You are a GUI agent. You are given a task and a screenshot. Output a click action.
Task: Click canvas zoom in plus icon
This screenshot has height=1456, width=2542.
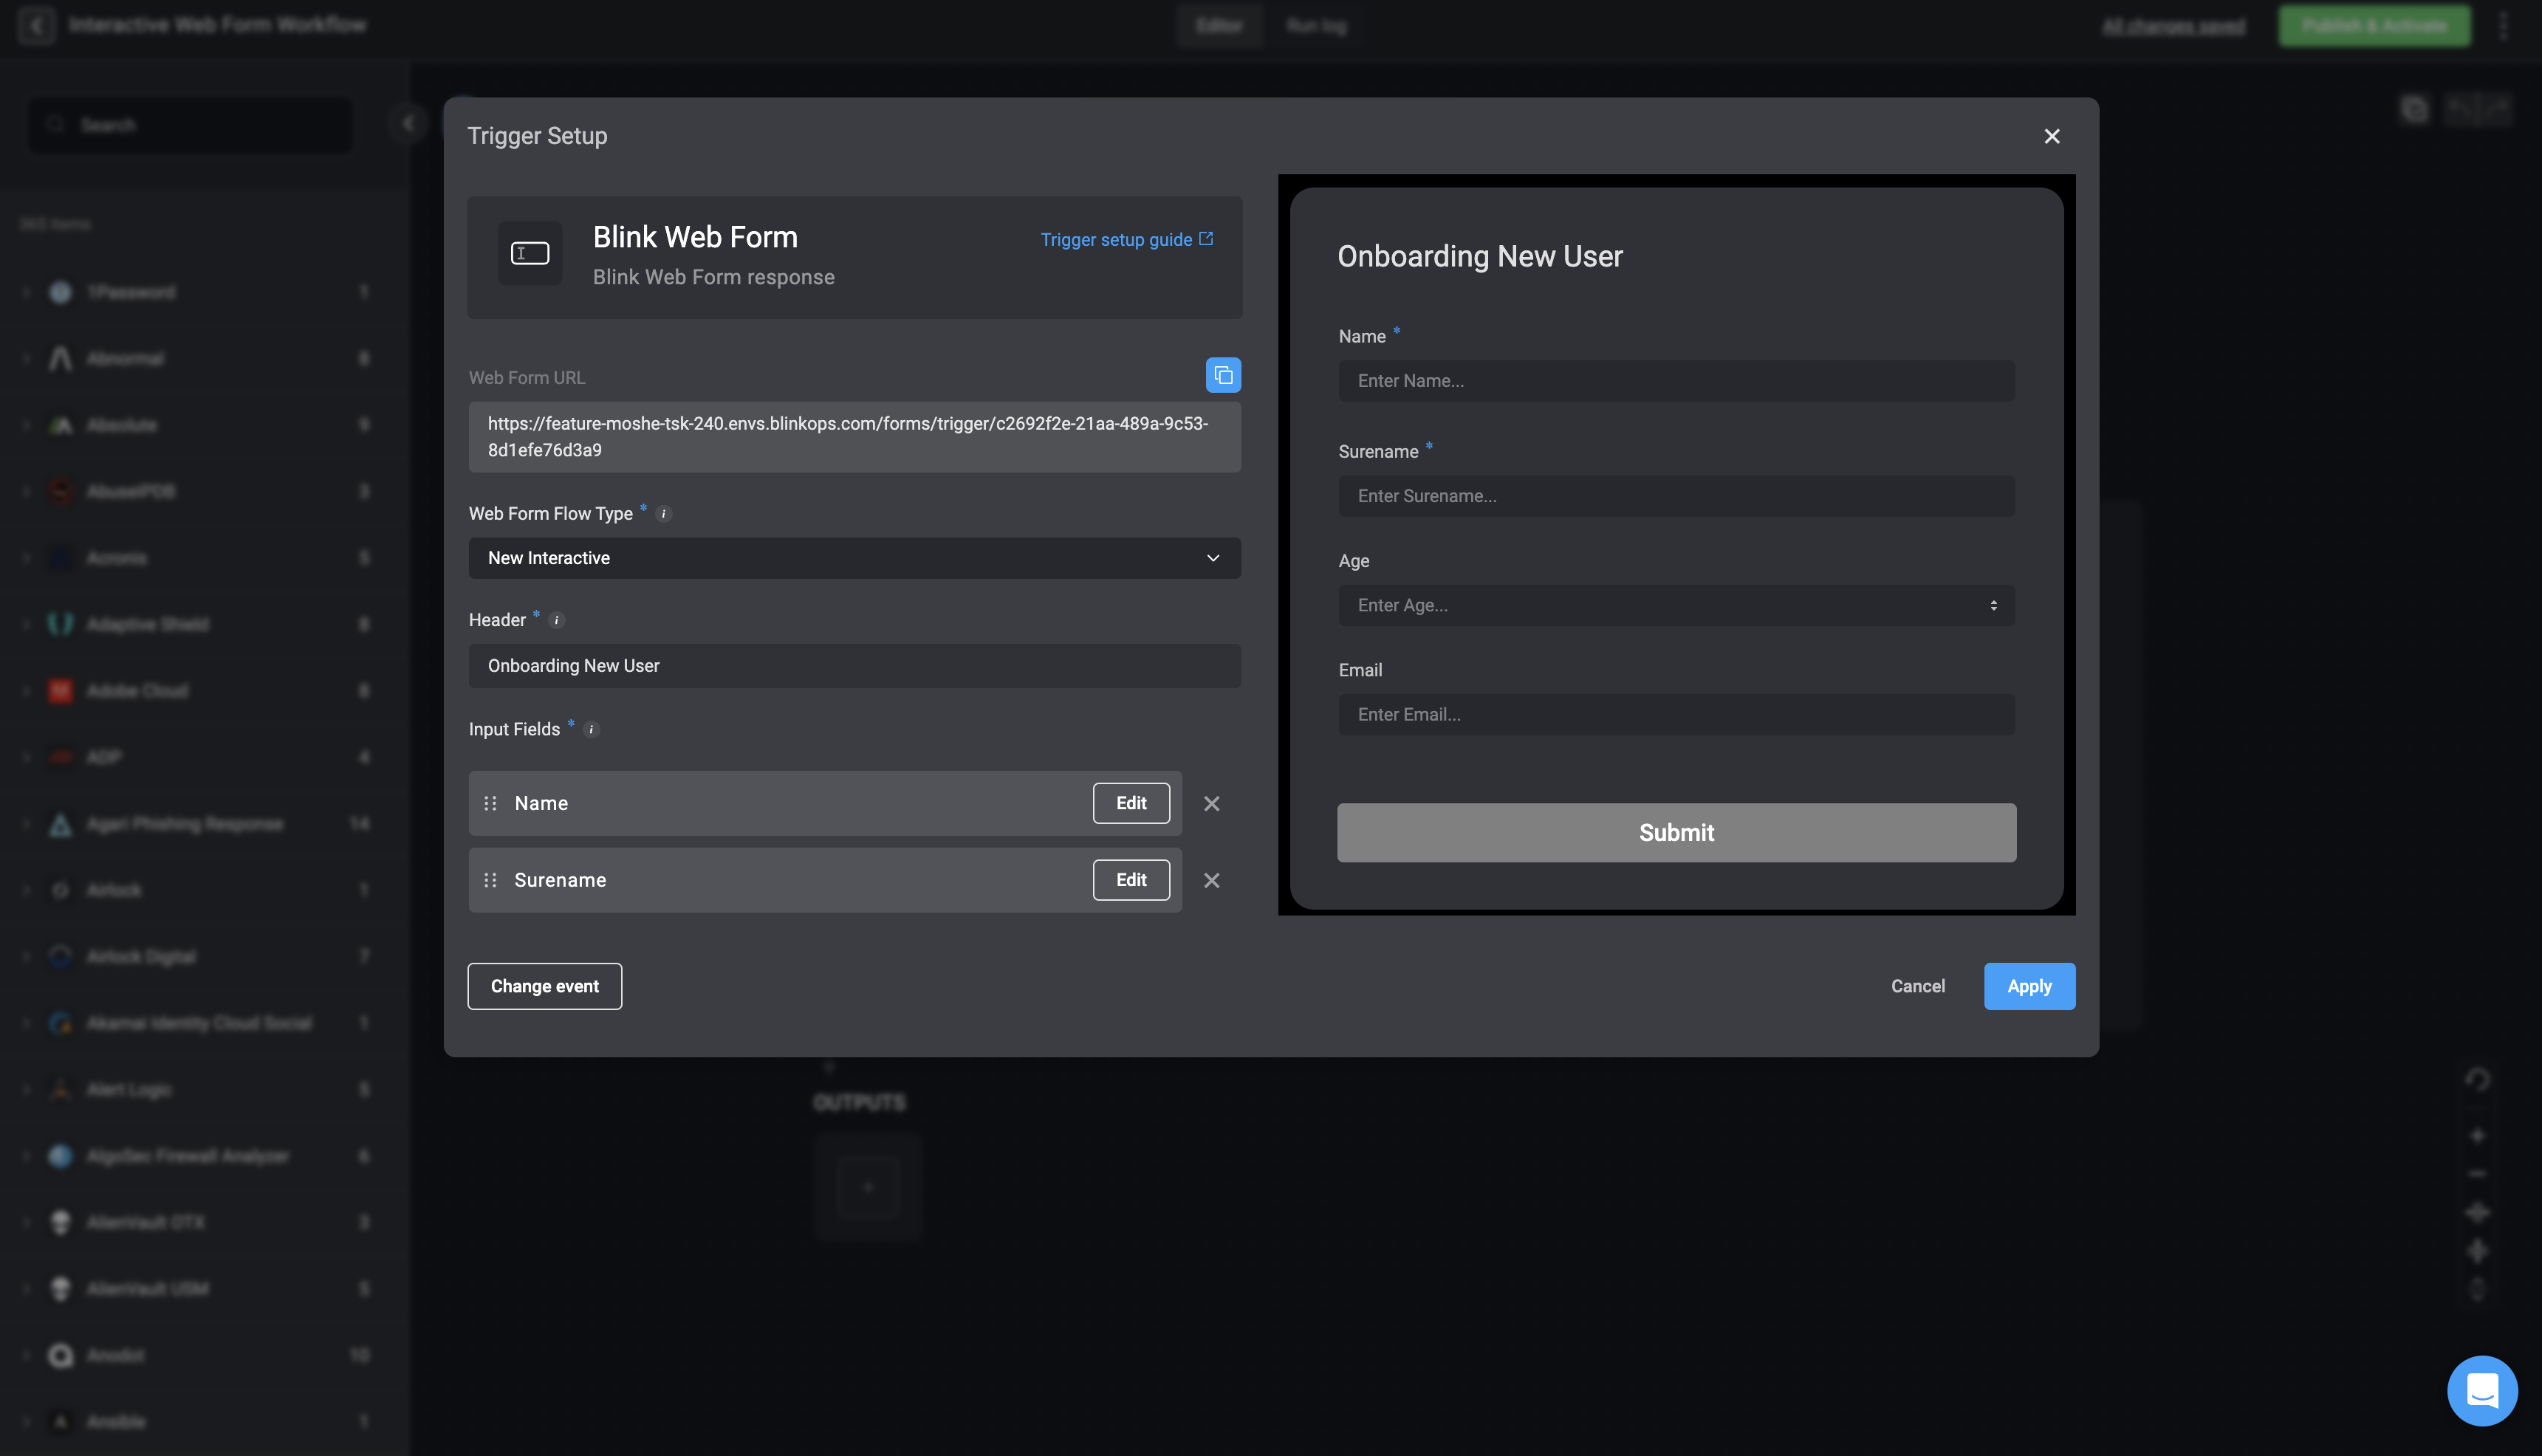click(x=2476, y=1136)
